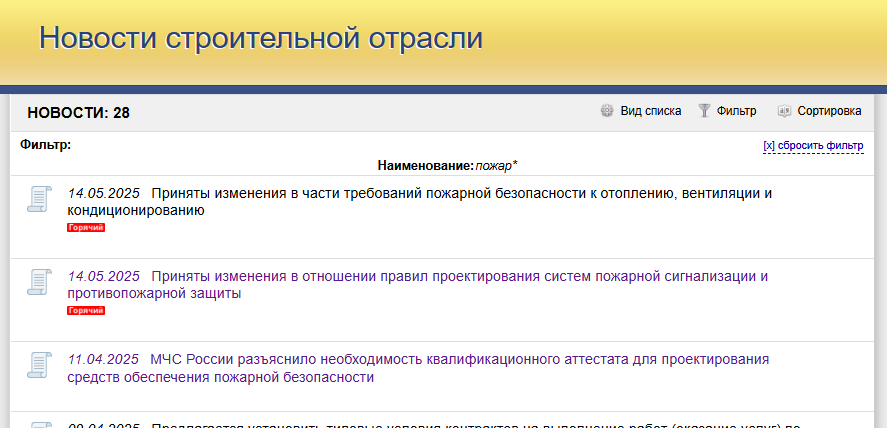This screenshot has height=428, width=887.
Task: Reset filter via [x] сбросить фильтр link
Action: [813, 146]
